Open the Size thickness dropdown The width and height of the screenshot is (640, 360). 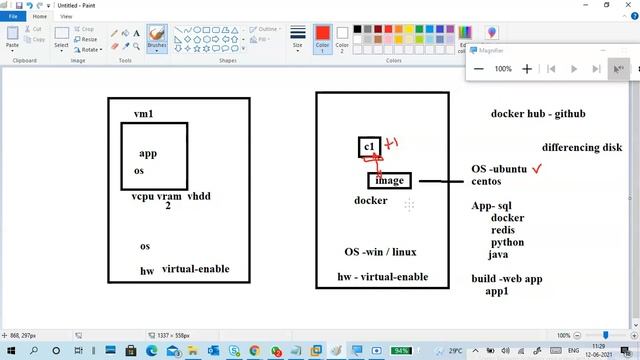pyautogui.click(x=298, y=39)
